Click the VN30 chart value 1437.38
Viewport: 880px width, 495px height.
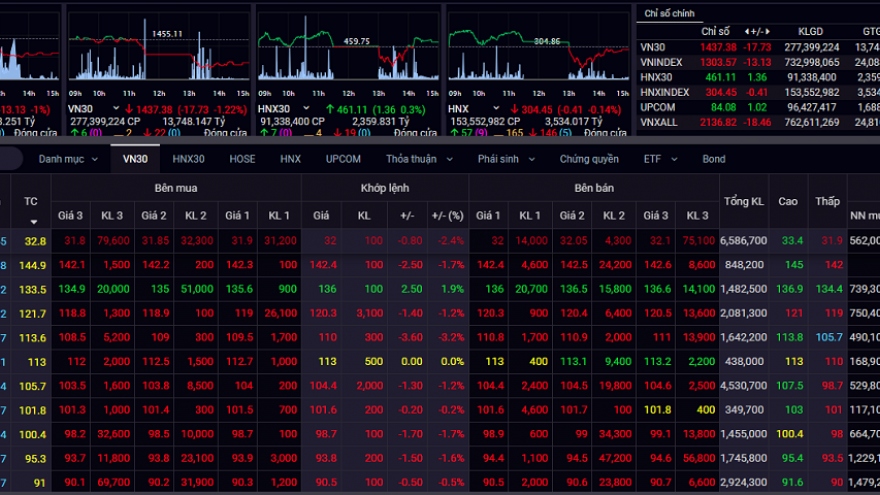[x=154, y=109]
